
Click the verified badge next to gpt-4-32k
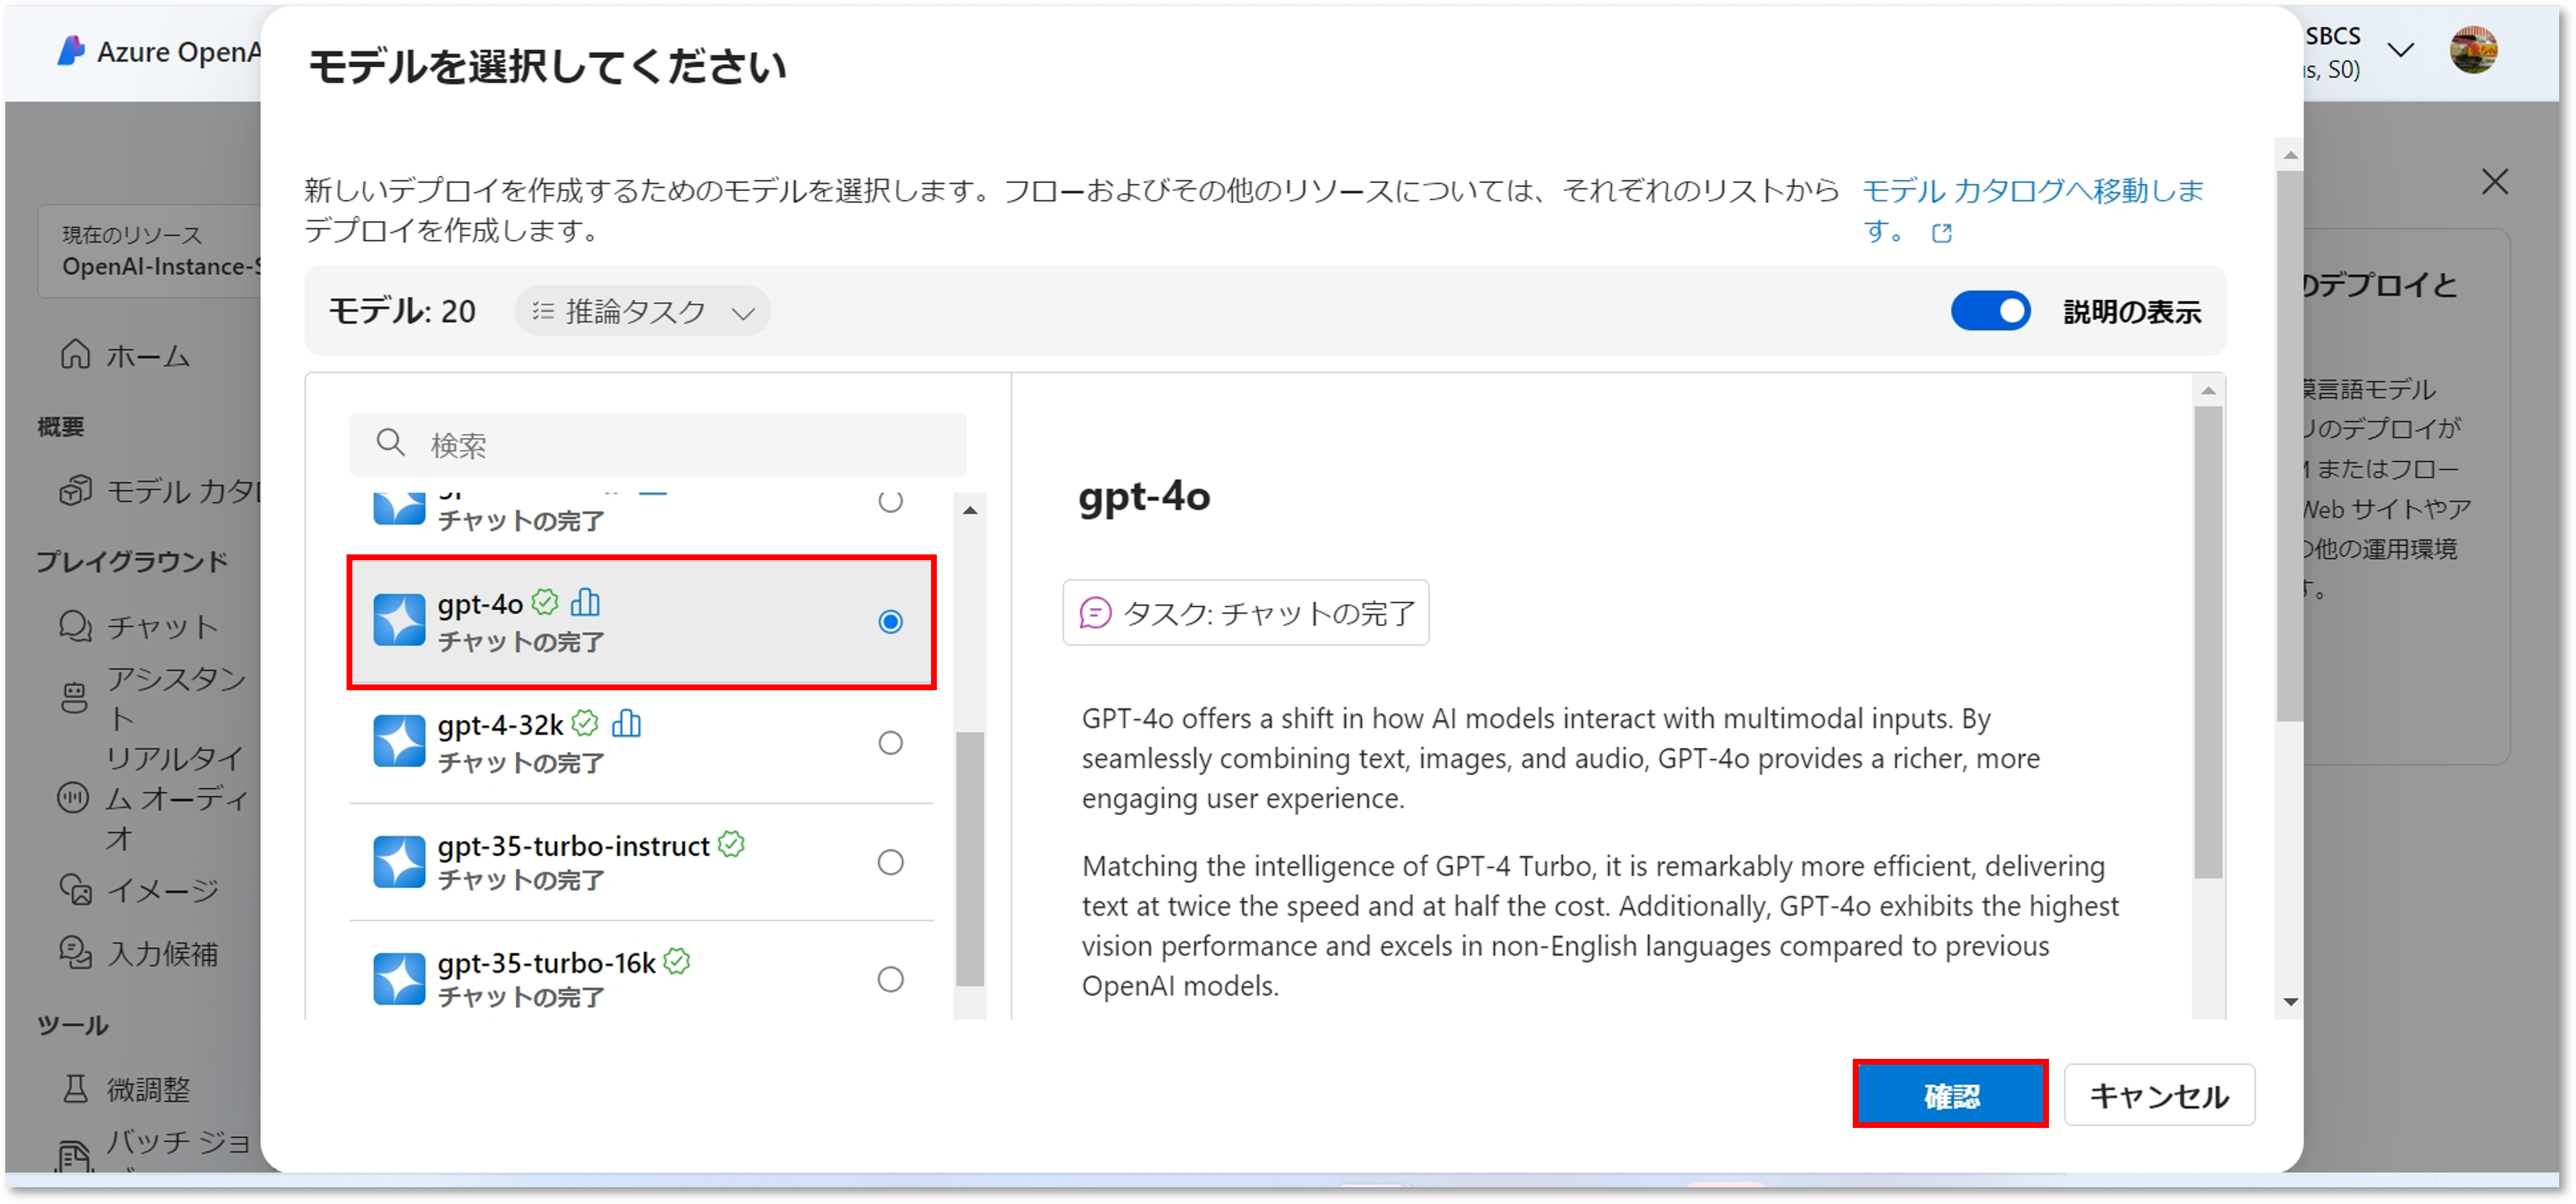[586, 722]
